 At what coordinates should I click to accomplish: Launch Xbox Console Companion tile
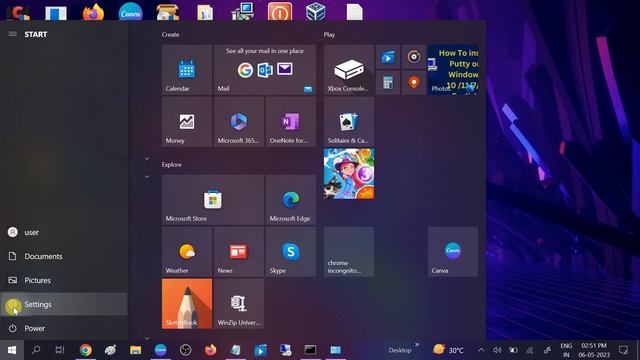point(349,69)
